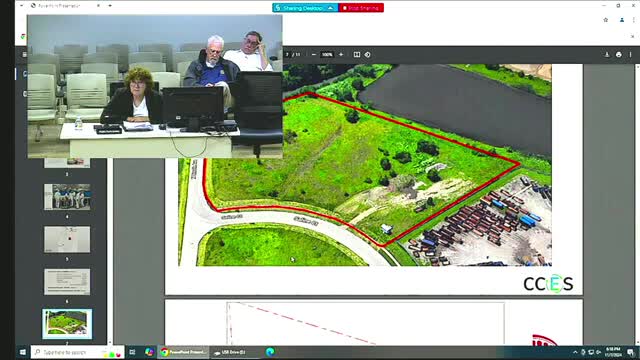Screen dimensions: 640x360
Task: Click the page number field
Action: pos(287,55)
